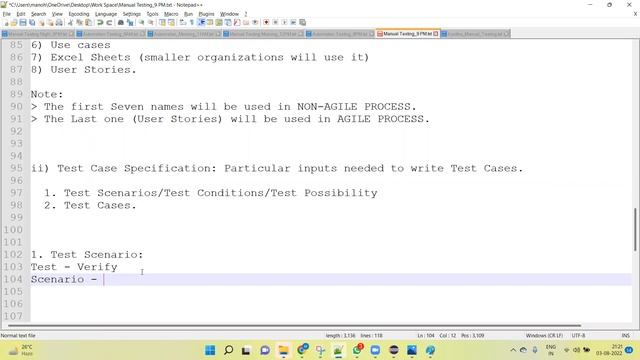
Task: Toggle synchronize vertical scrolling
Action: (x=162, y=22)
